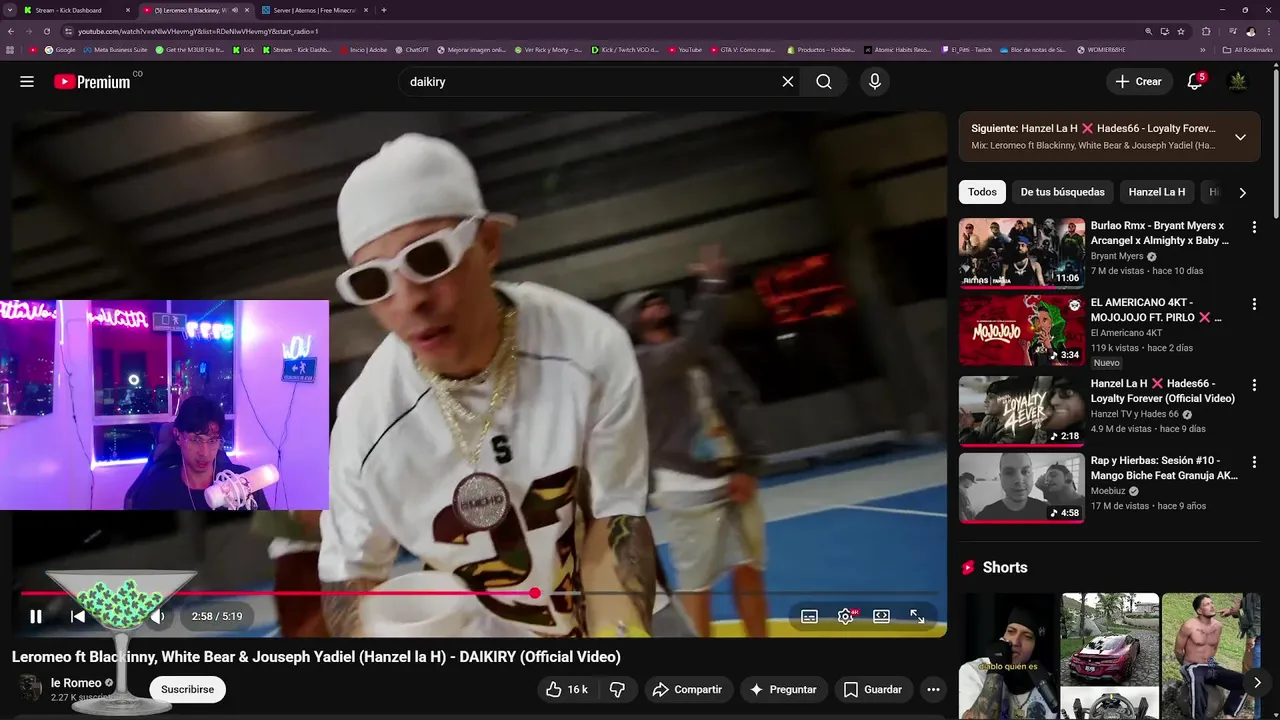
Task: Show more filter chips with right arrow
Action: pyautogui.click(x=1242, y=192)
